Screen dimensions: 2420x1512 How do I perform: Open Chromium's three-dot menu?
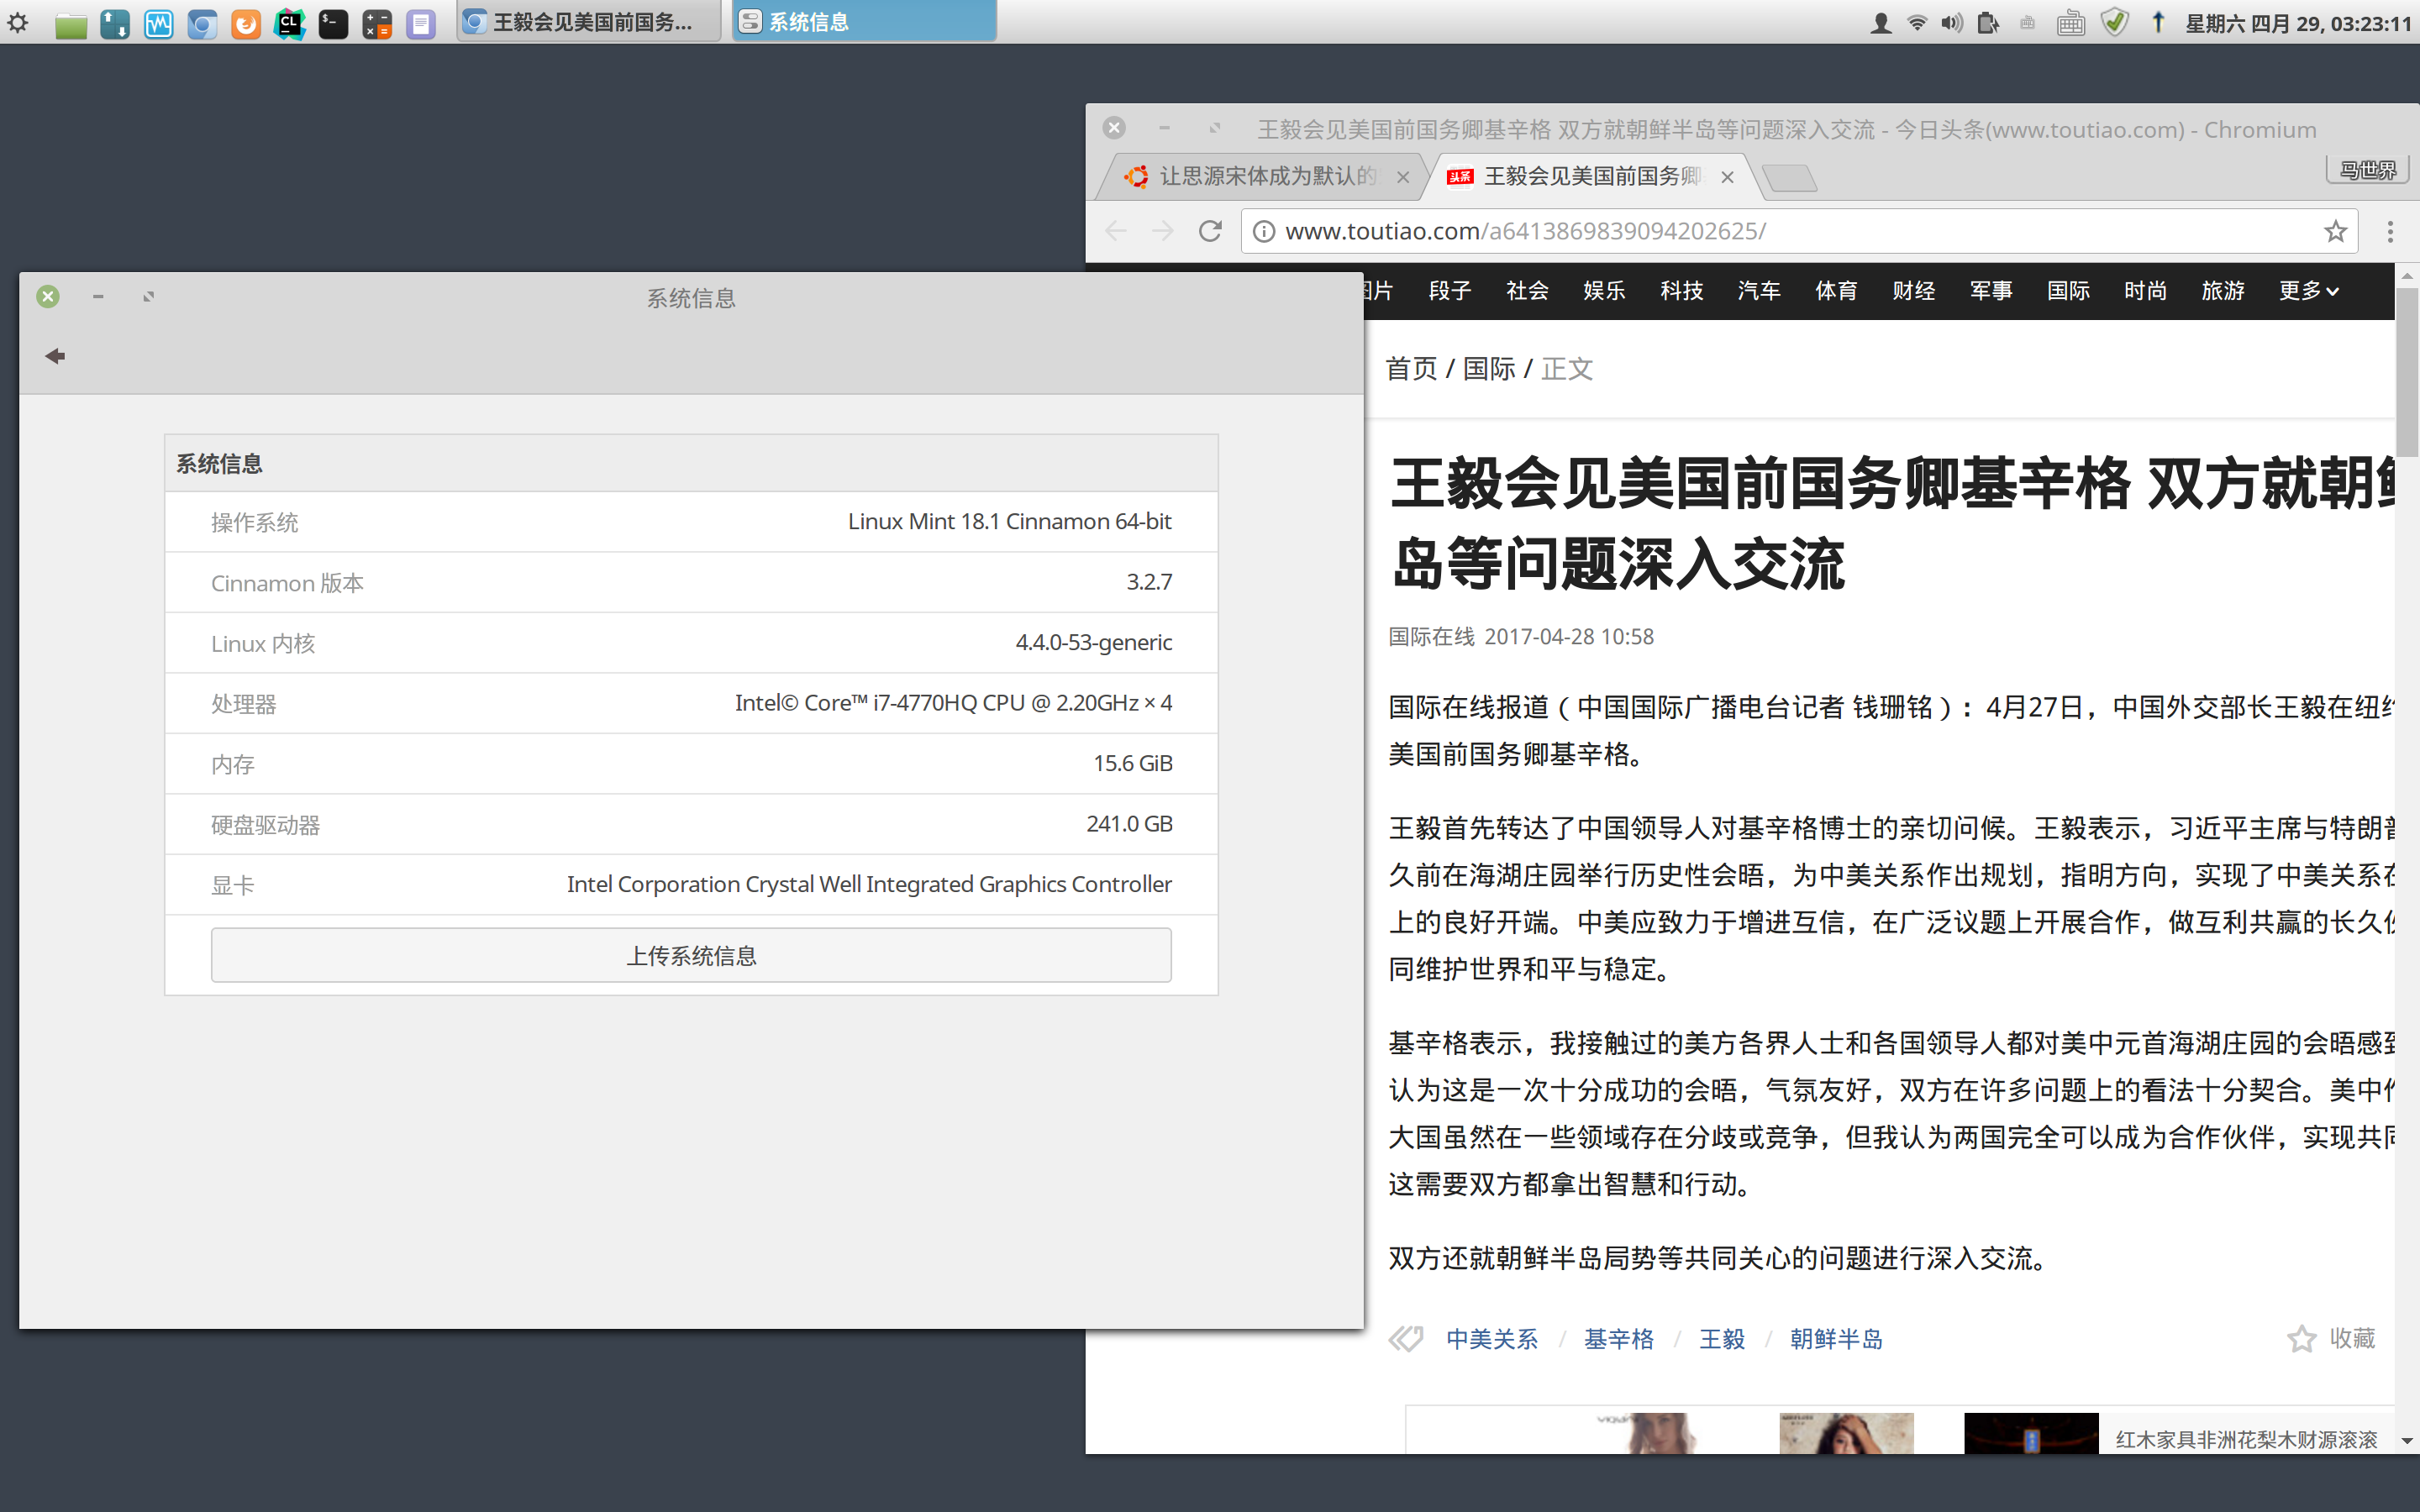coord(2390,231)
